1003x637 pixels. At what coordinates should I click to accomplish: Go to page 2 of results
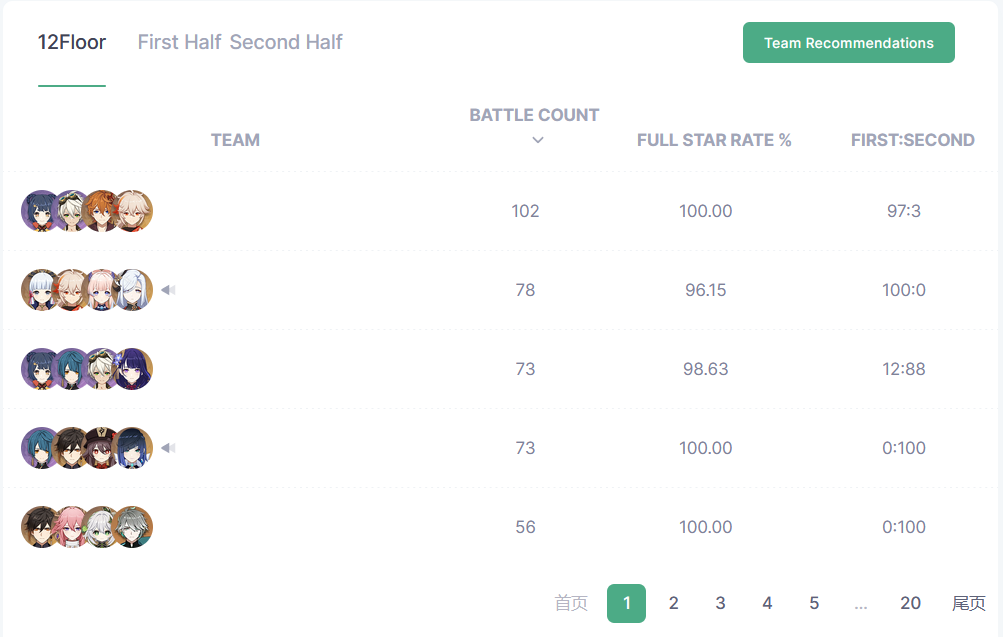click(674, 603)
